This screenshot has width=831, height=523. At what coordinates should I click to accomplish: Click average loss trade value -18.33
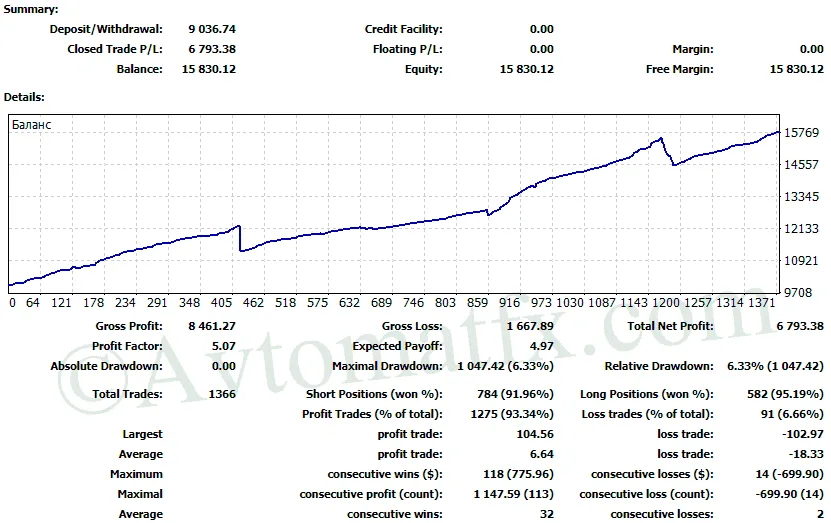(x=806, y=455)
